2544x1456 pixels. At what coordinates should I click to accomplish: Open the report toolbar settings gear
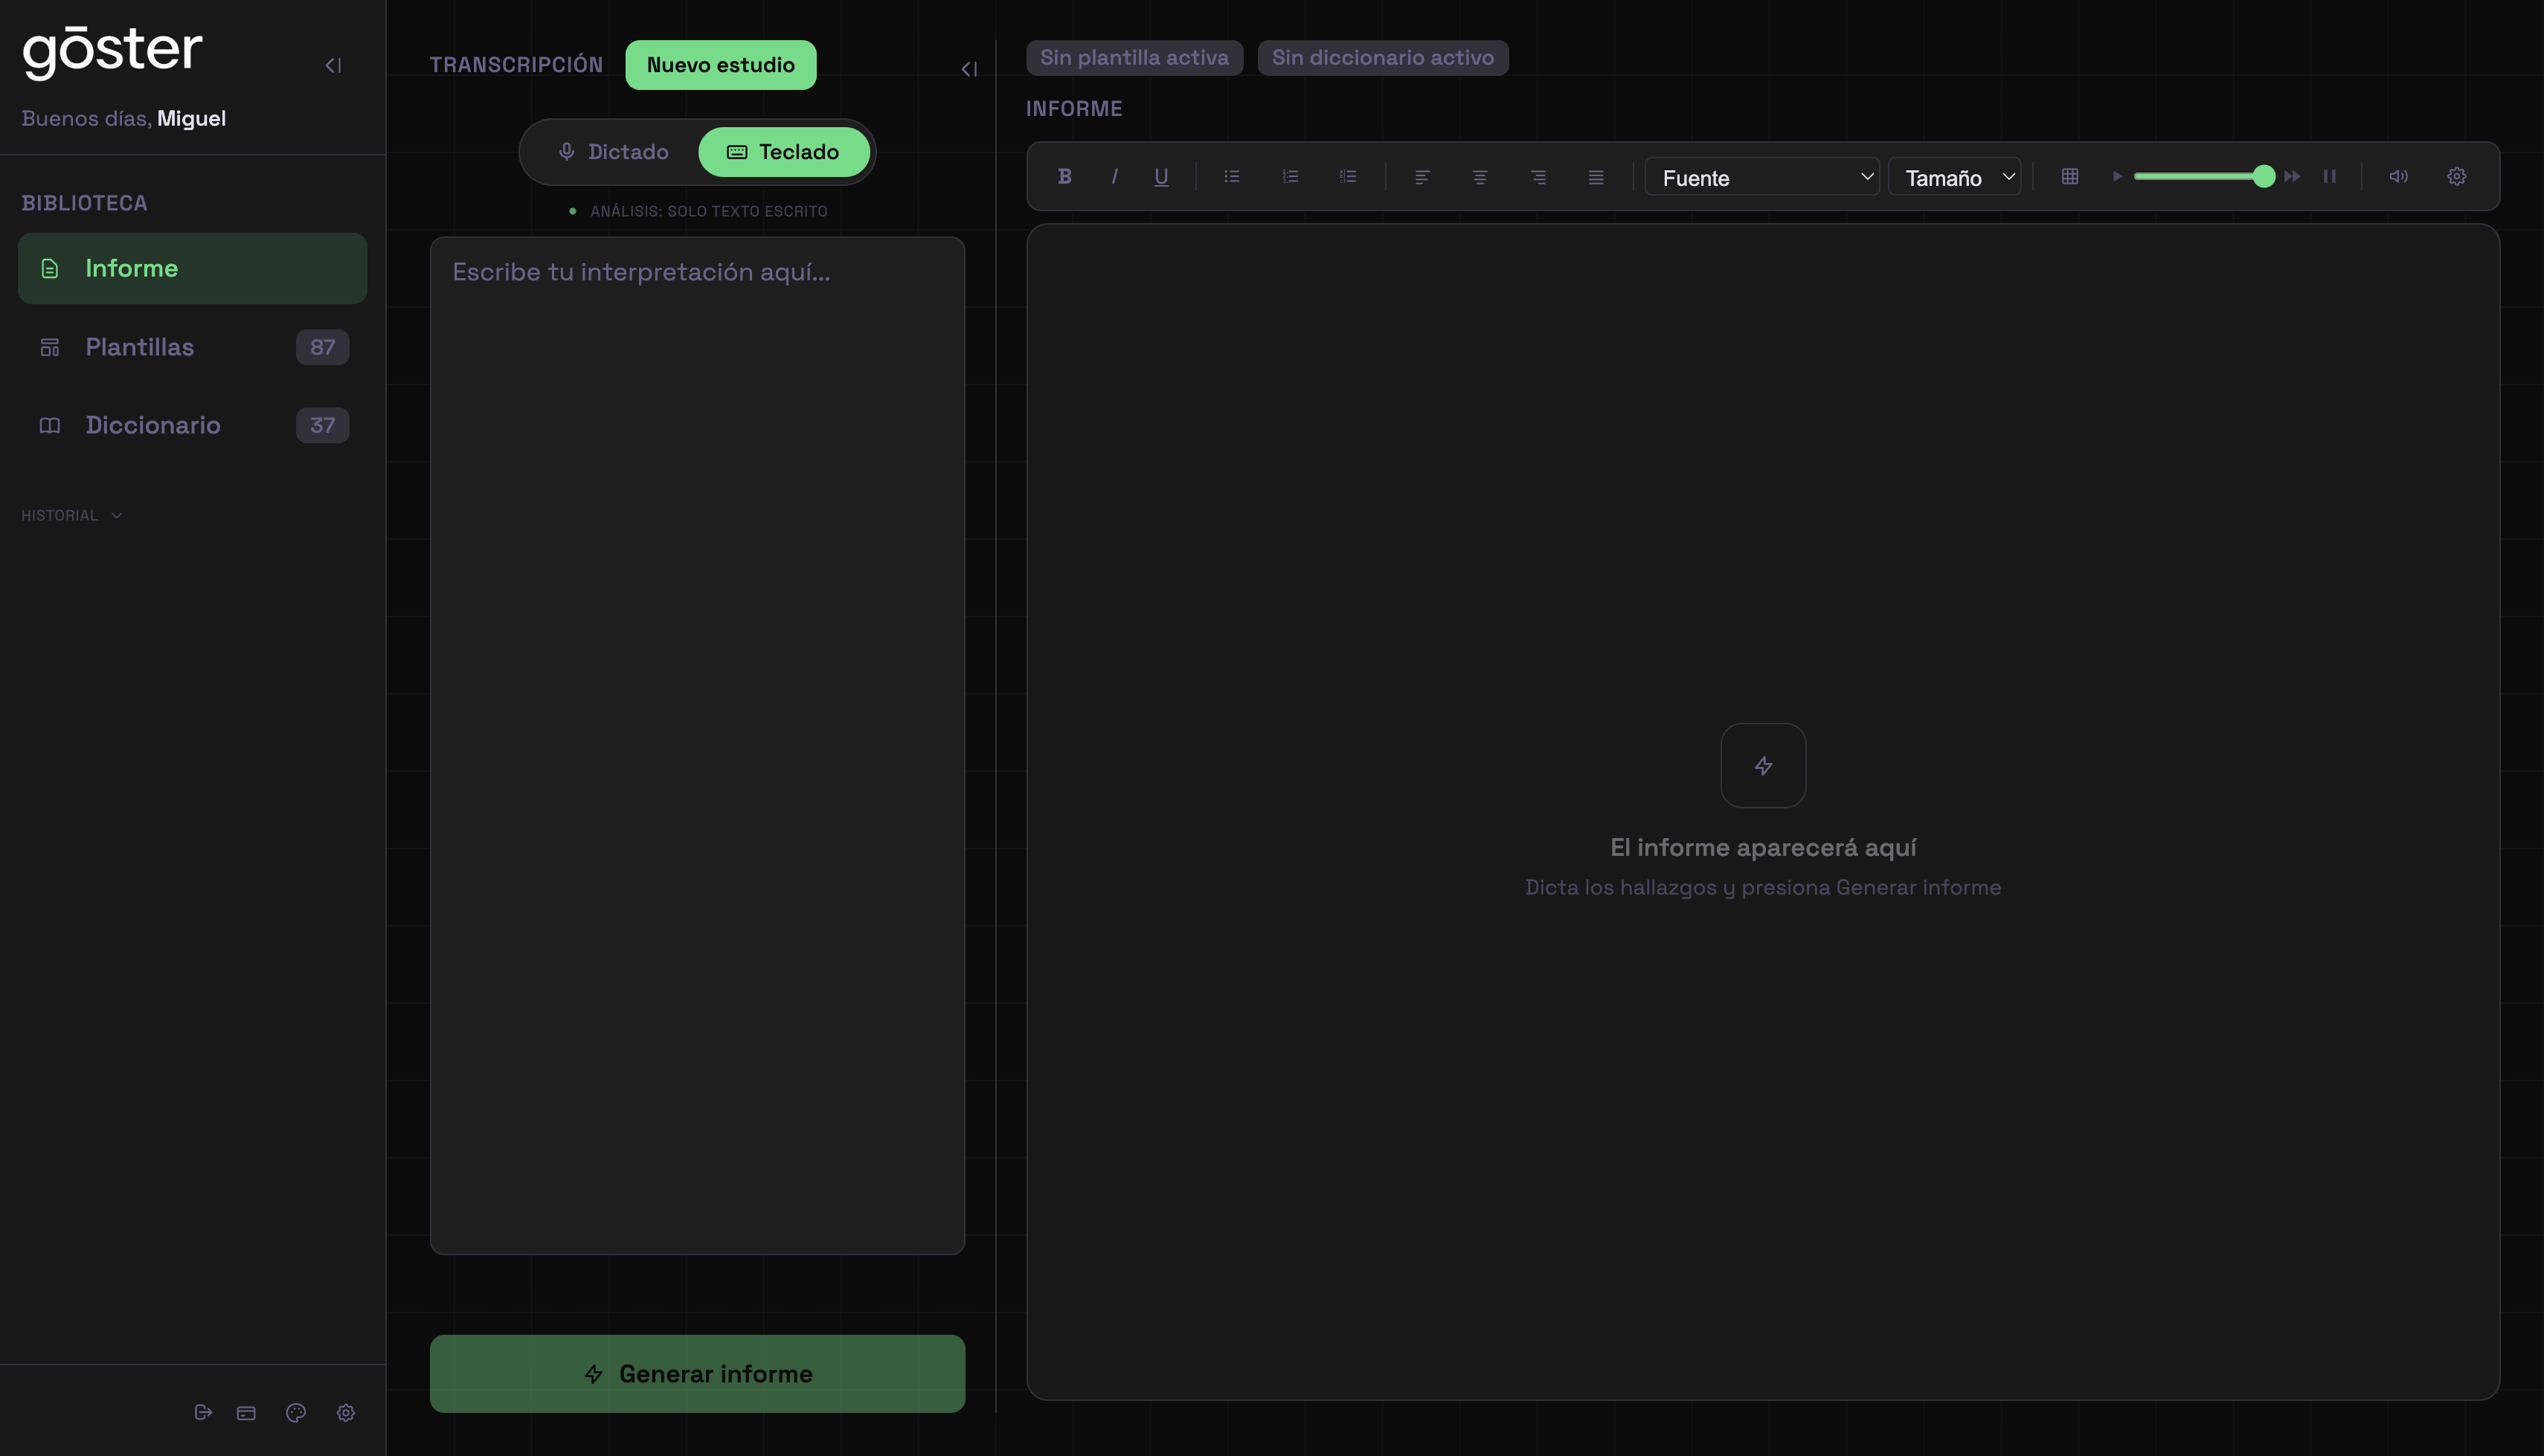coord(2457,176)
